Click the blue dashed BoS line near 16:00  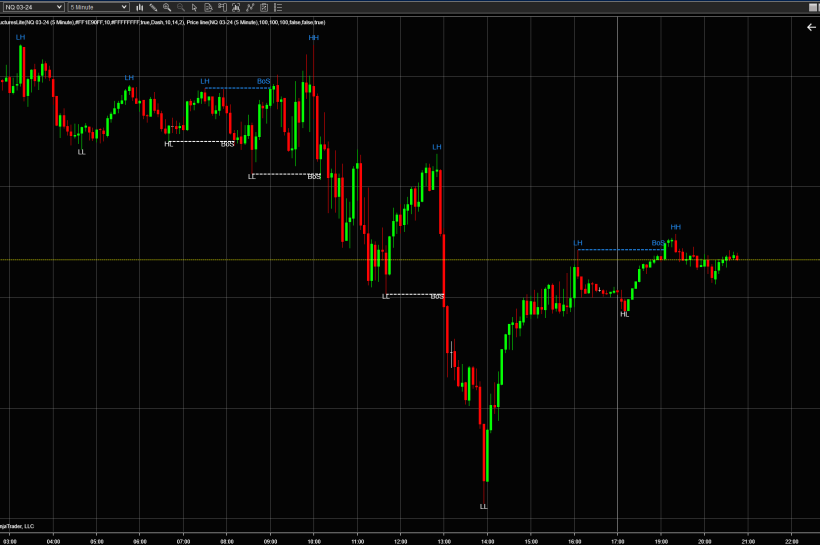click(615, 249)
